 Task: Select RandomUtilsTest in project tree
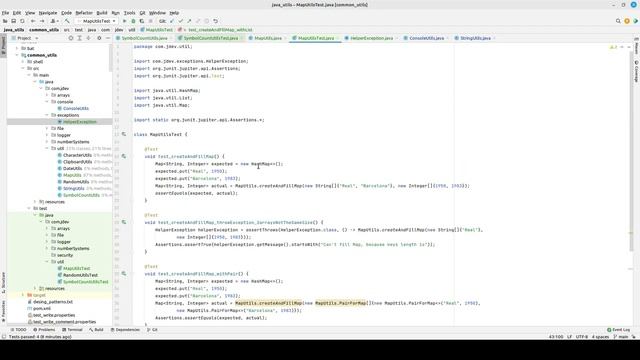[x=80, y=275]
